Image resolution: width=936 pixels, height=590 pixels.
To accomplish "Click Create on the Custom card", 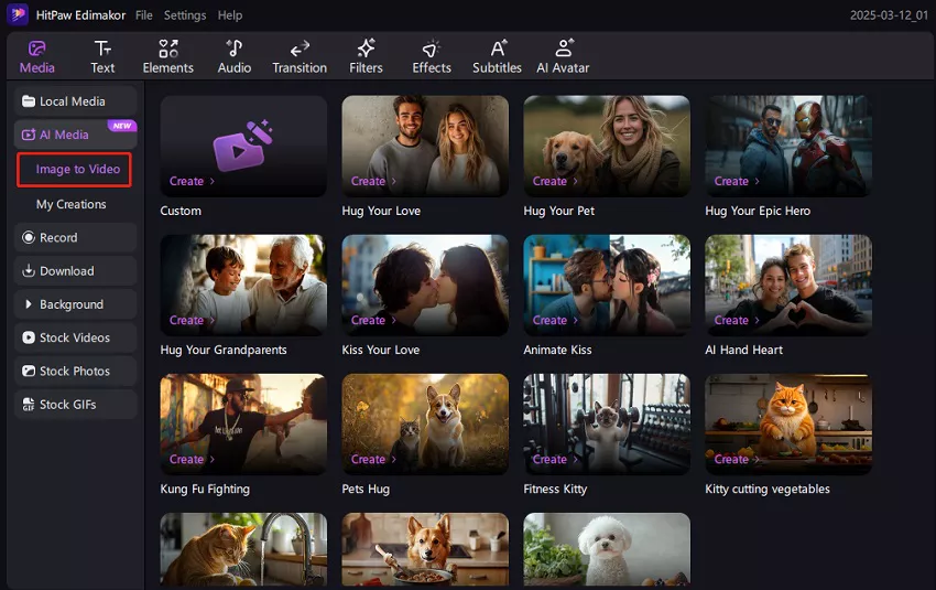I will [192, 181].
